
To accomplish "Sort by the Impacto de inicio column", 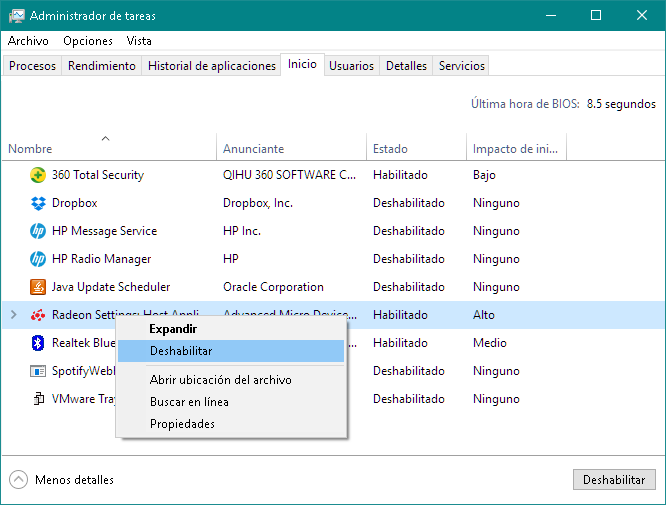I will [515, 149].
